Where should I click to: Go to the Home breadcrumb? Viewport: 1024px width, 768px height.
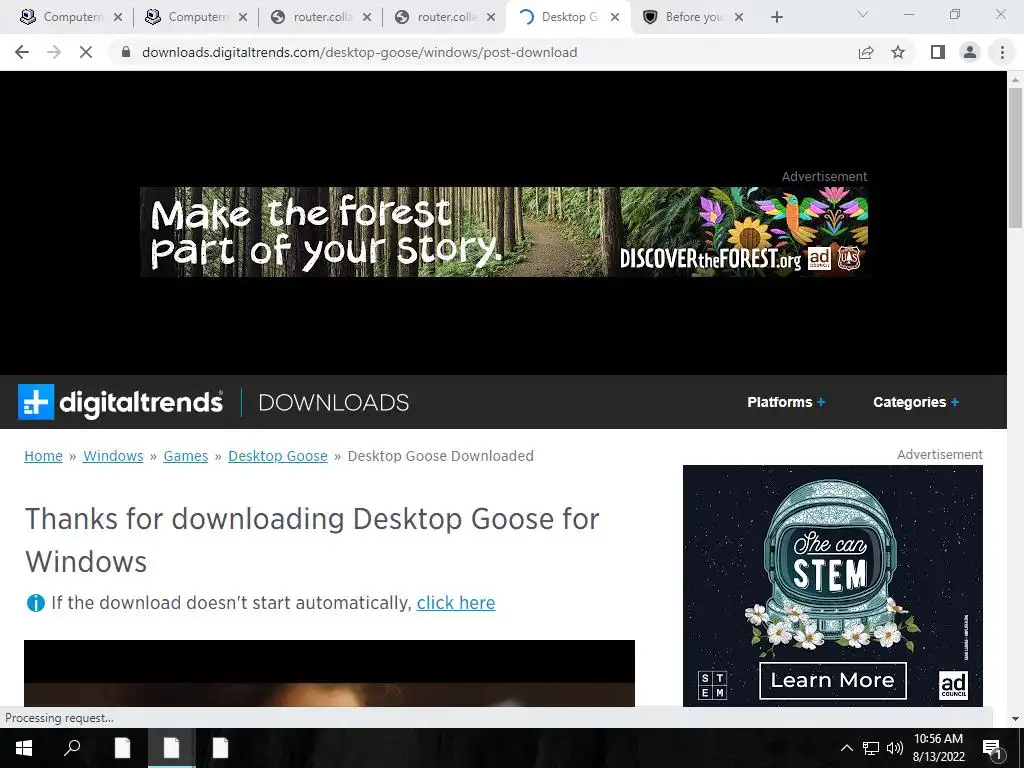pos(43,456)
